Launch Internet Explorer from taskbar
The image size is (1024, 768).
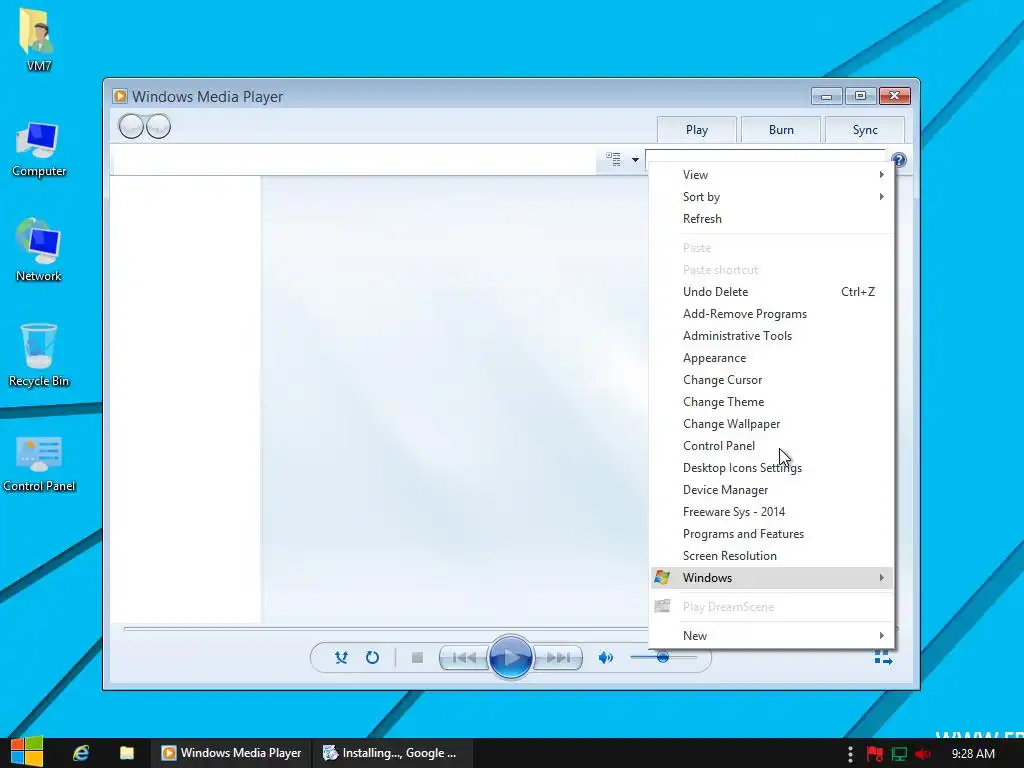(81, 753)
